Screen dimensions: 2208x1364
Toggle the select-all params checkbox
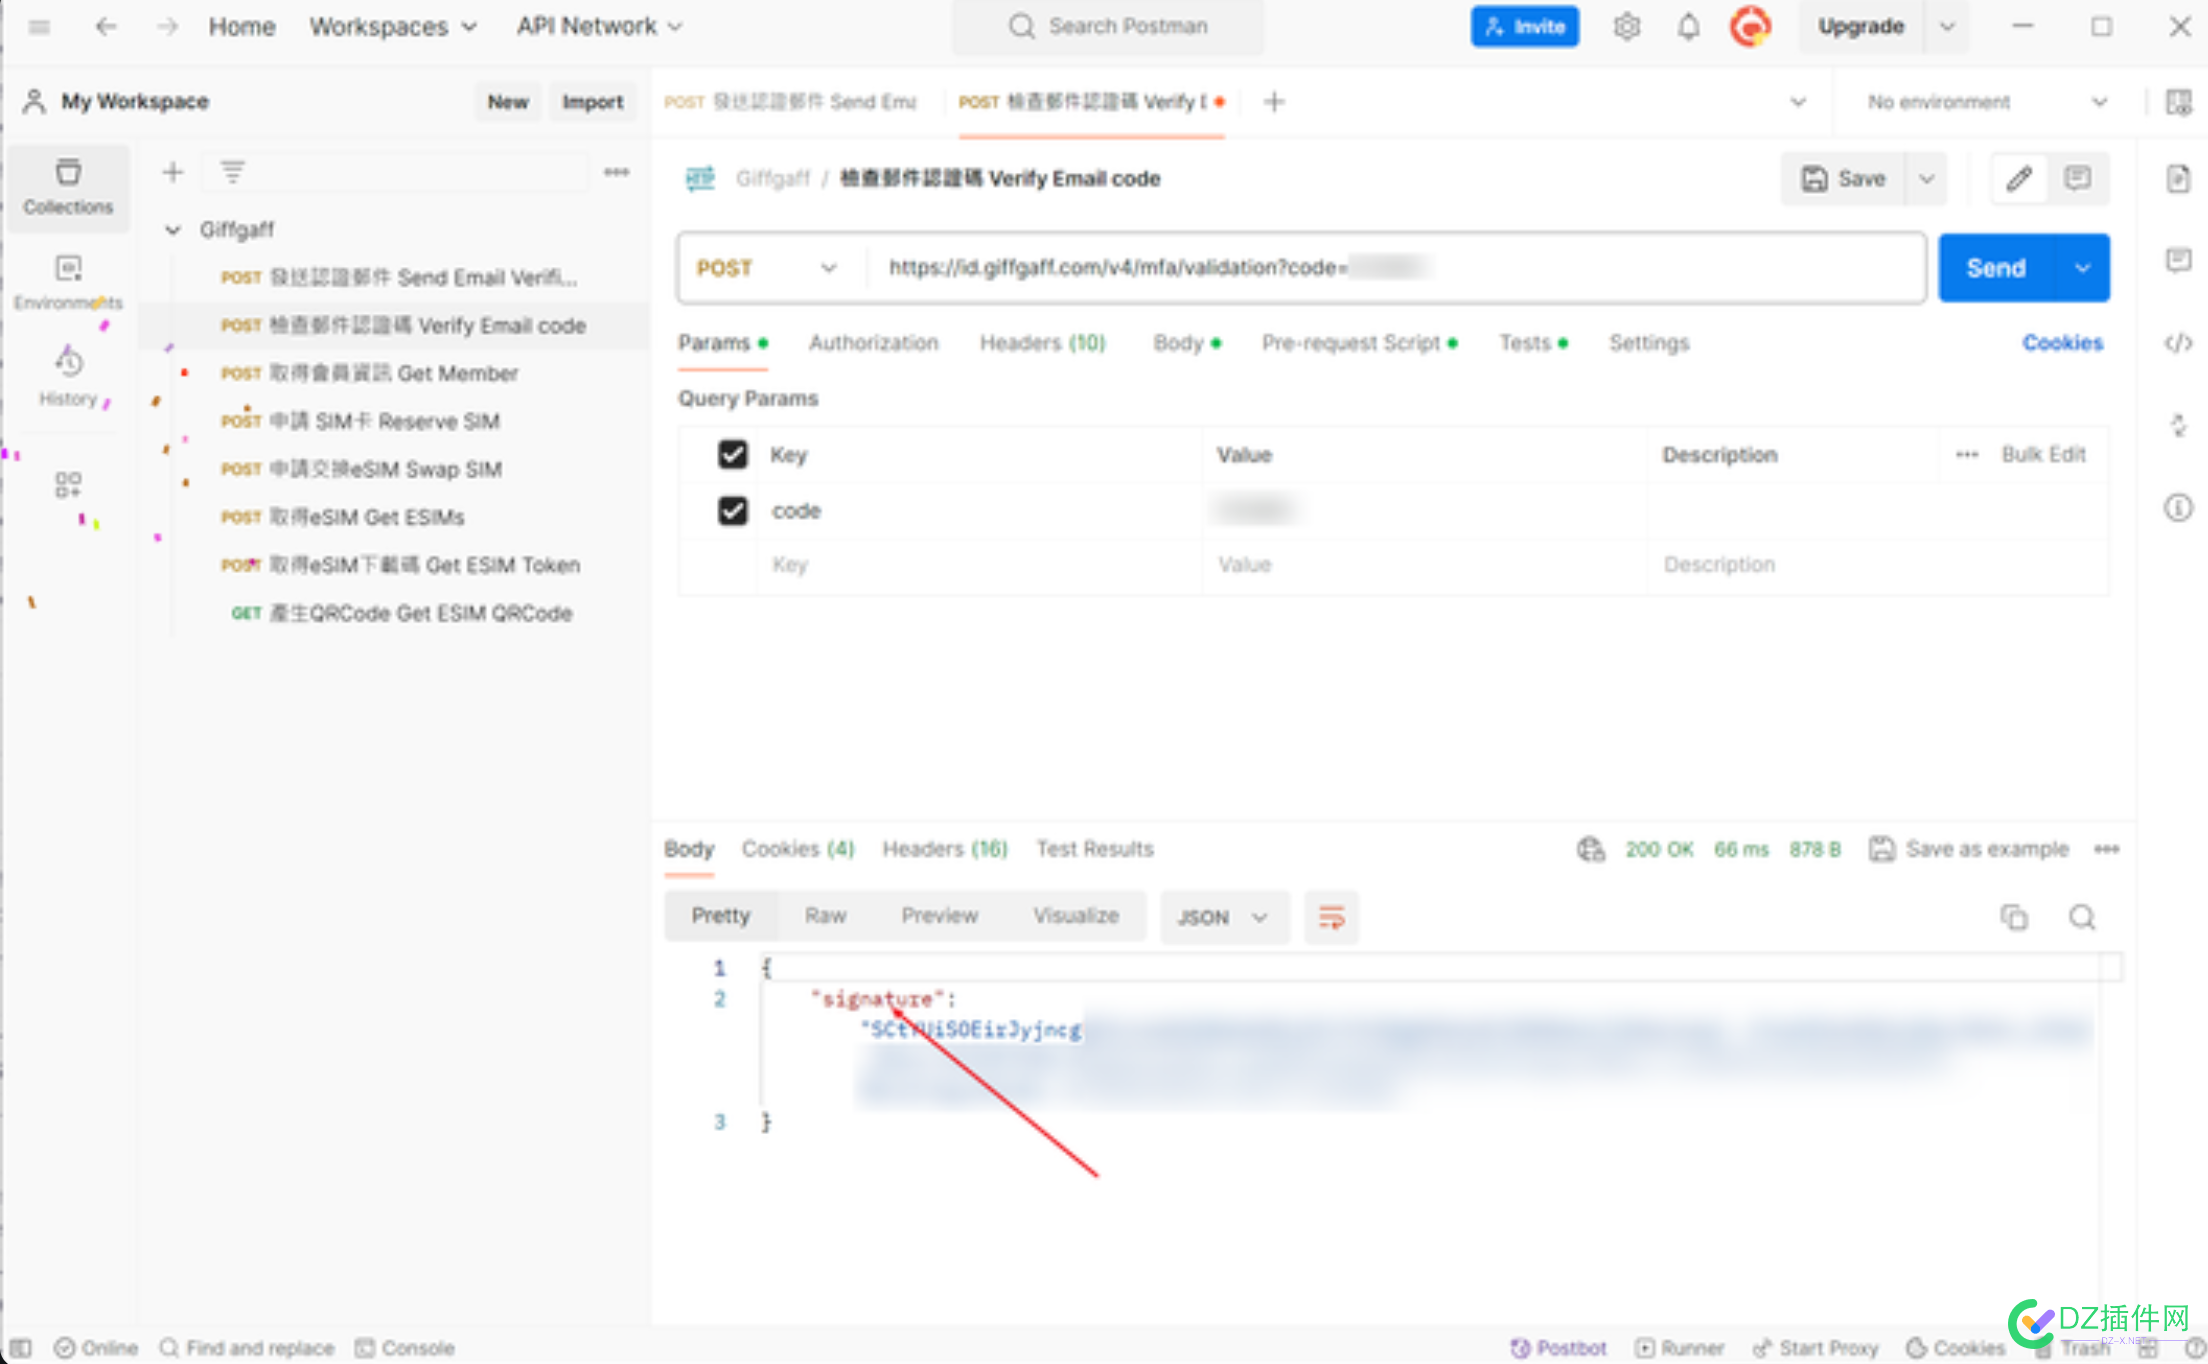[x=733, y=455]
